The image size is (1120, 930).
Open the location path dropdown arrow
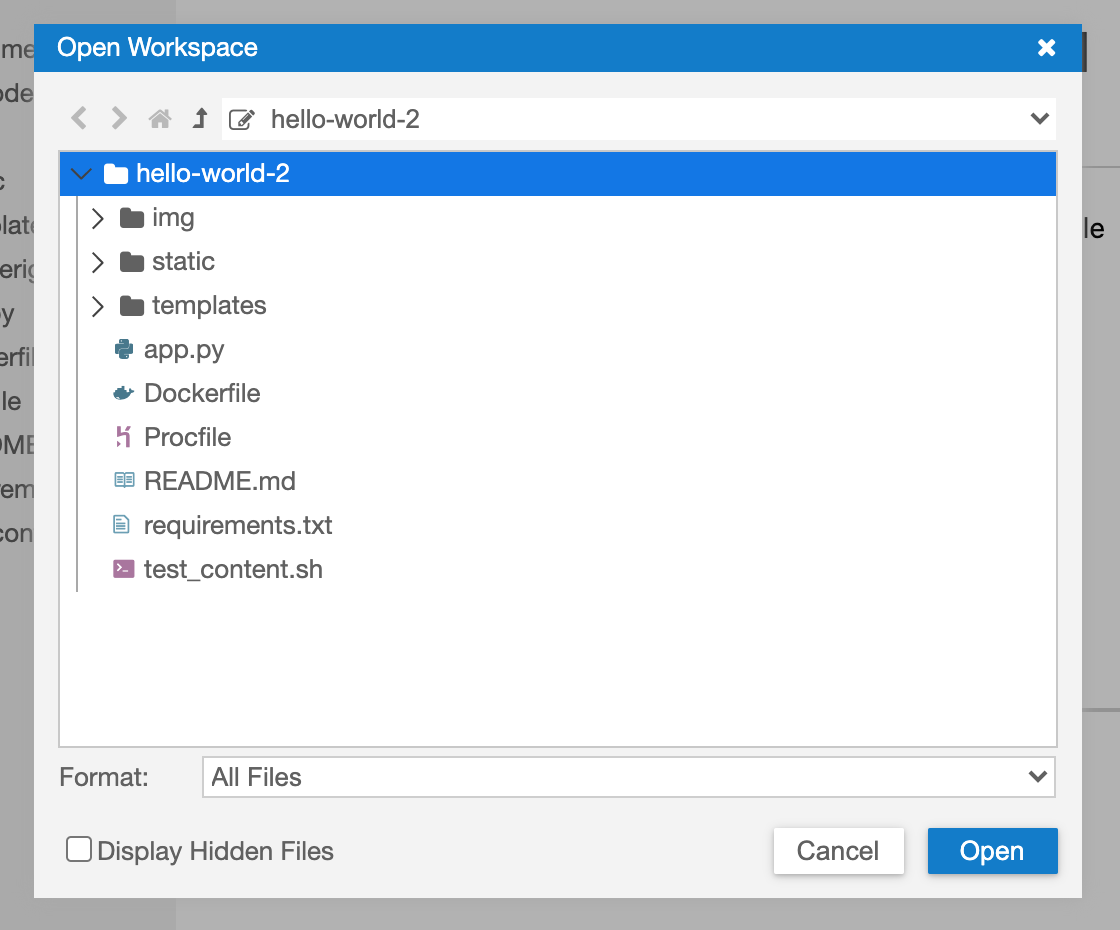point(1039,119)
